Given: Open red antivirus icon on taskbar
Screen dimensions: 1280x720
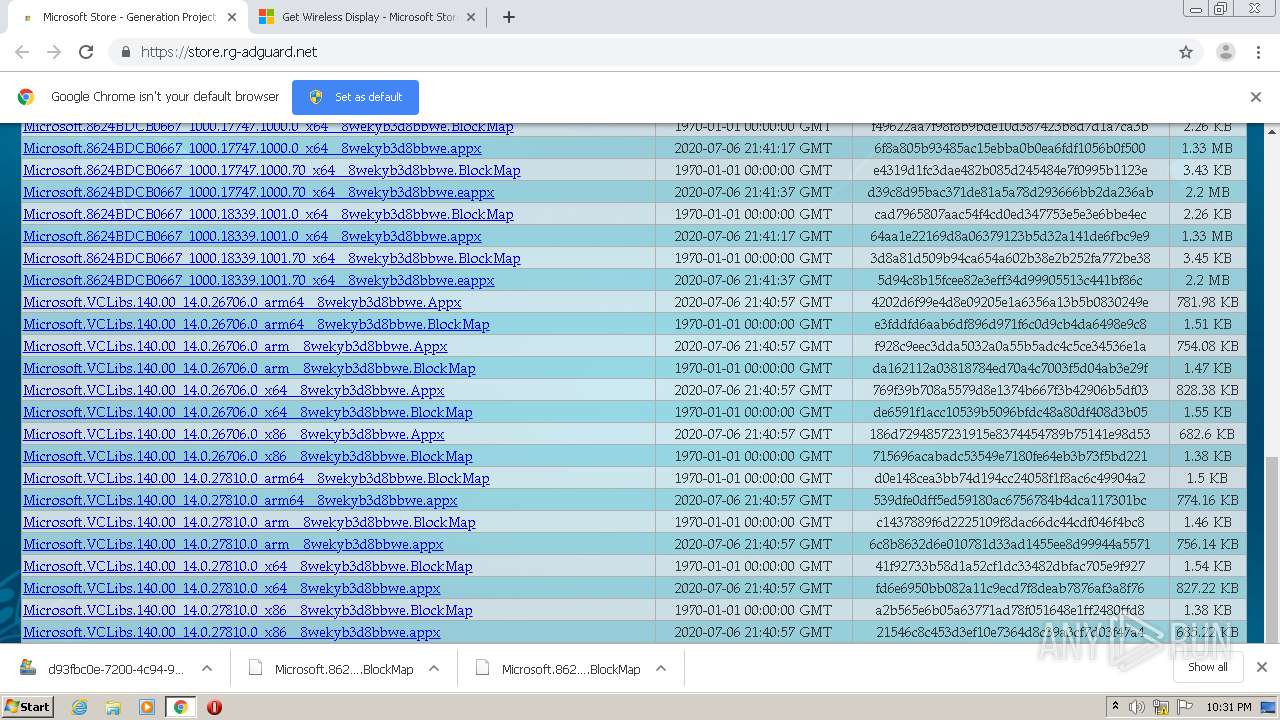Looking at the screenshot, I should point(214,707).
